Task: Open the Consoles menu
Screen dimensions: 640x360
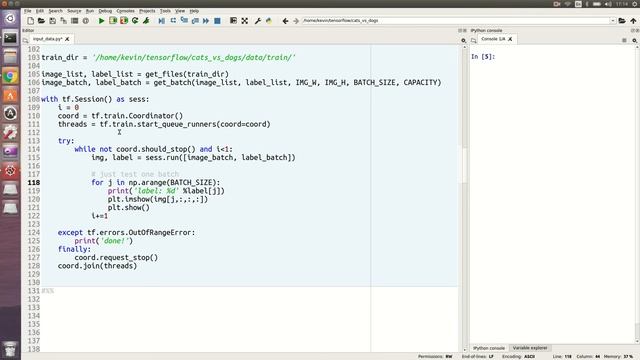Action: 125,11
